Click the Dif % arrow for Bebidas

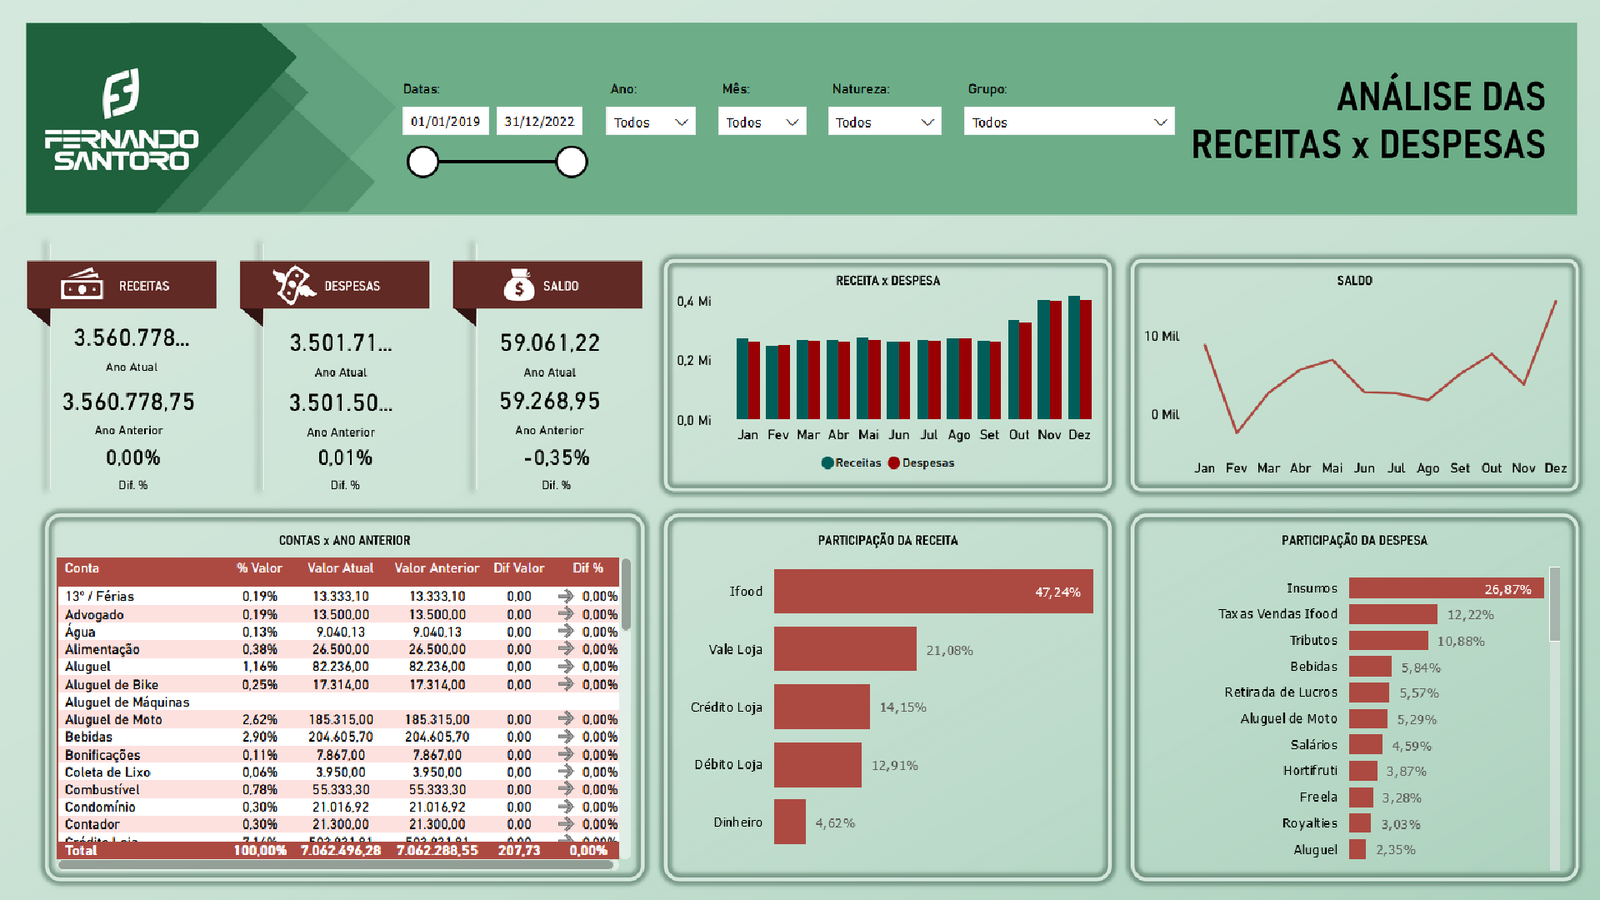click(565, 737)
